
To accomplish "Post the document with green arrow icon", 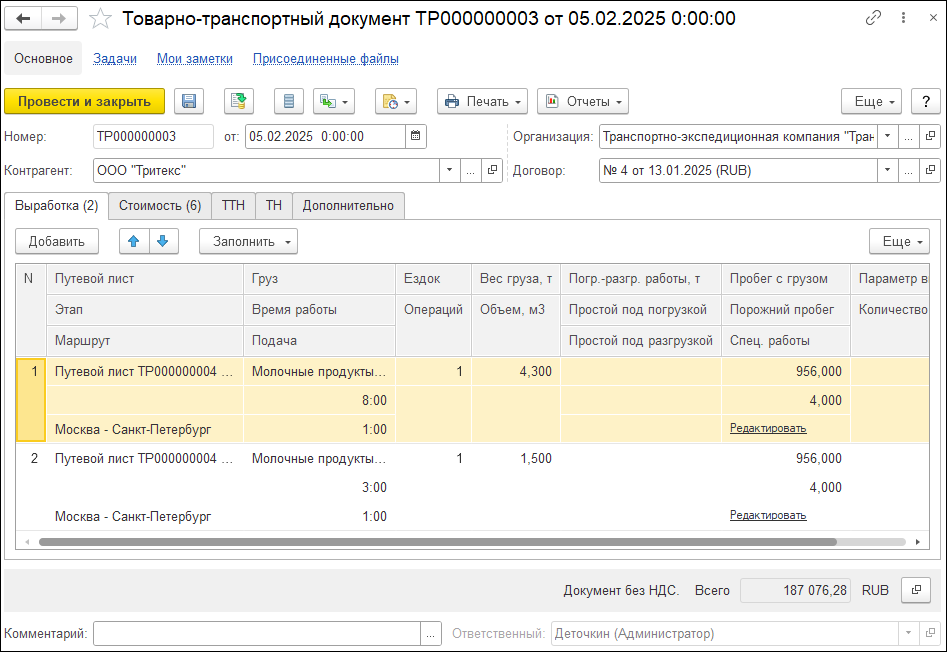I will click(x=239, y=101).
